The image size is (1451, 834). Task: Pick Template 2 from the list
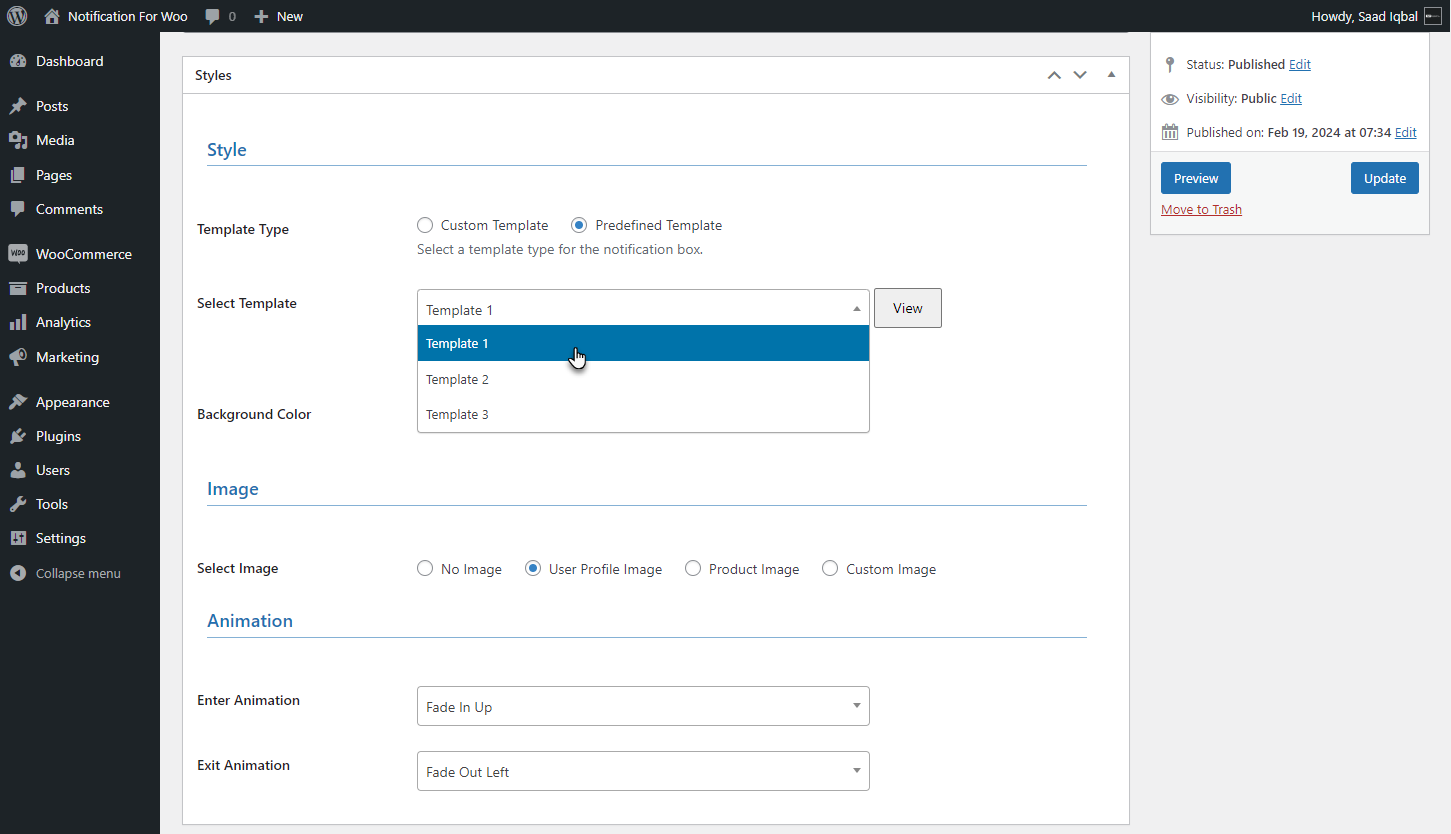coord(643,379)
